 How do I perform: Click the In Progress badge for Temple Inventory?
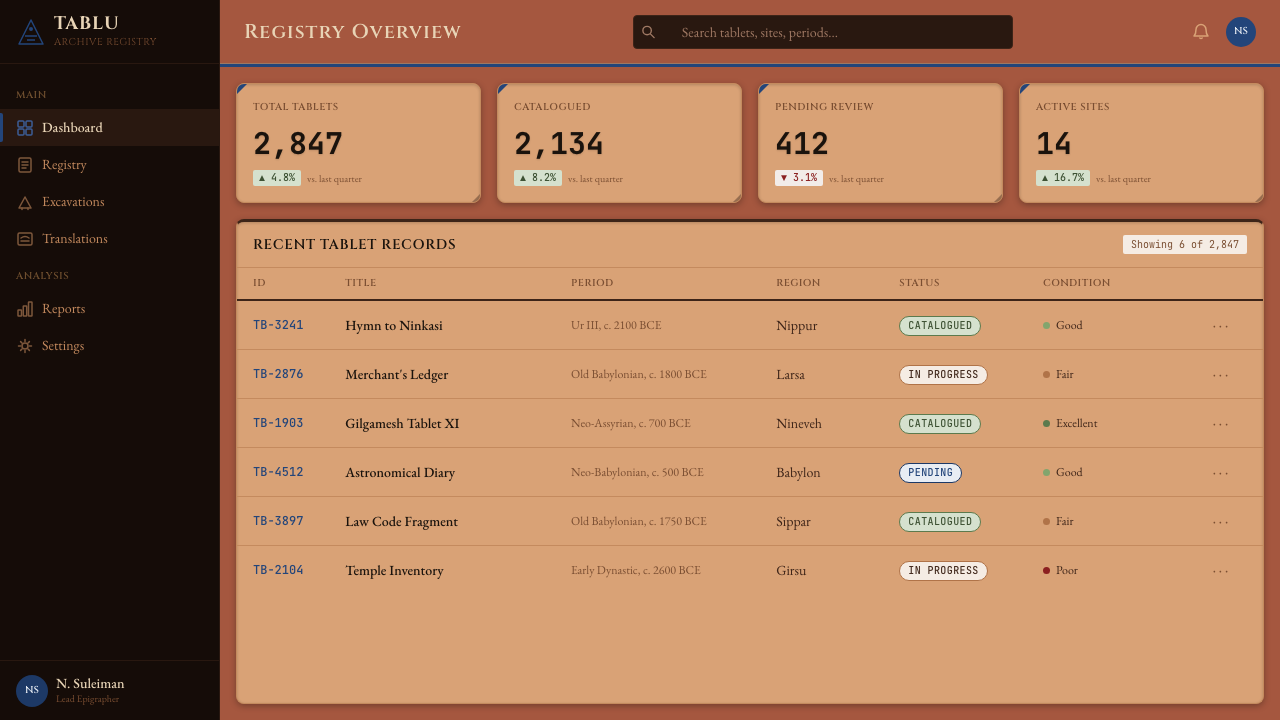943,571
